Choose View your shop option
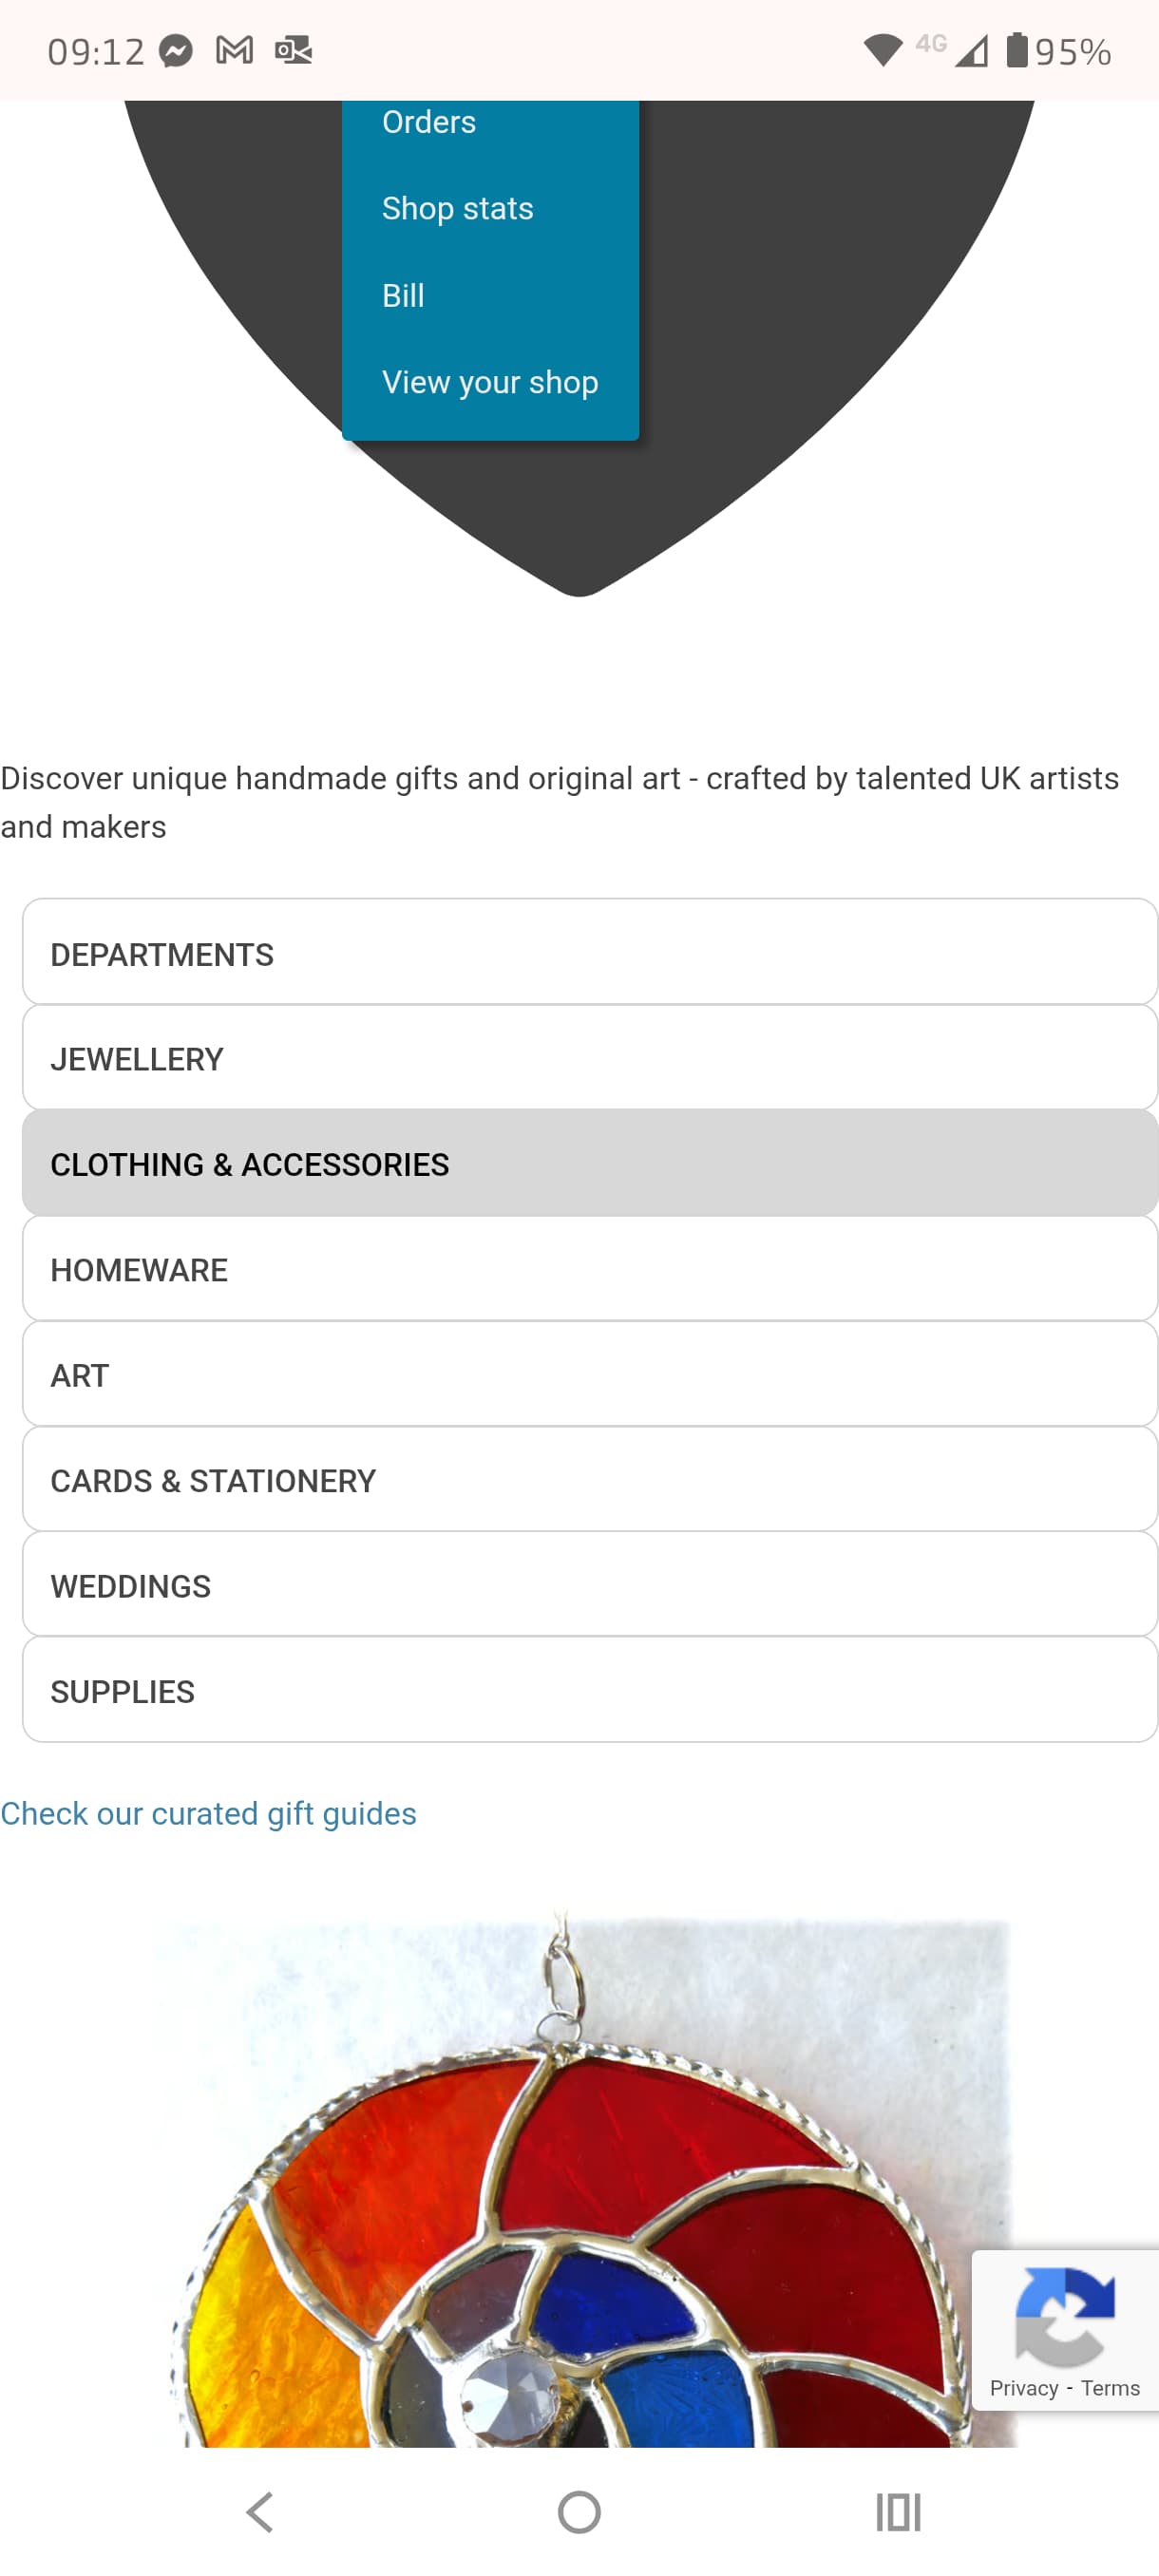Viewport: 1159px width, 2576px height. (x=490, y=382)
